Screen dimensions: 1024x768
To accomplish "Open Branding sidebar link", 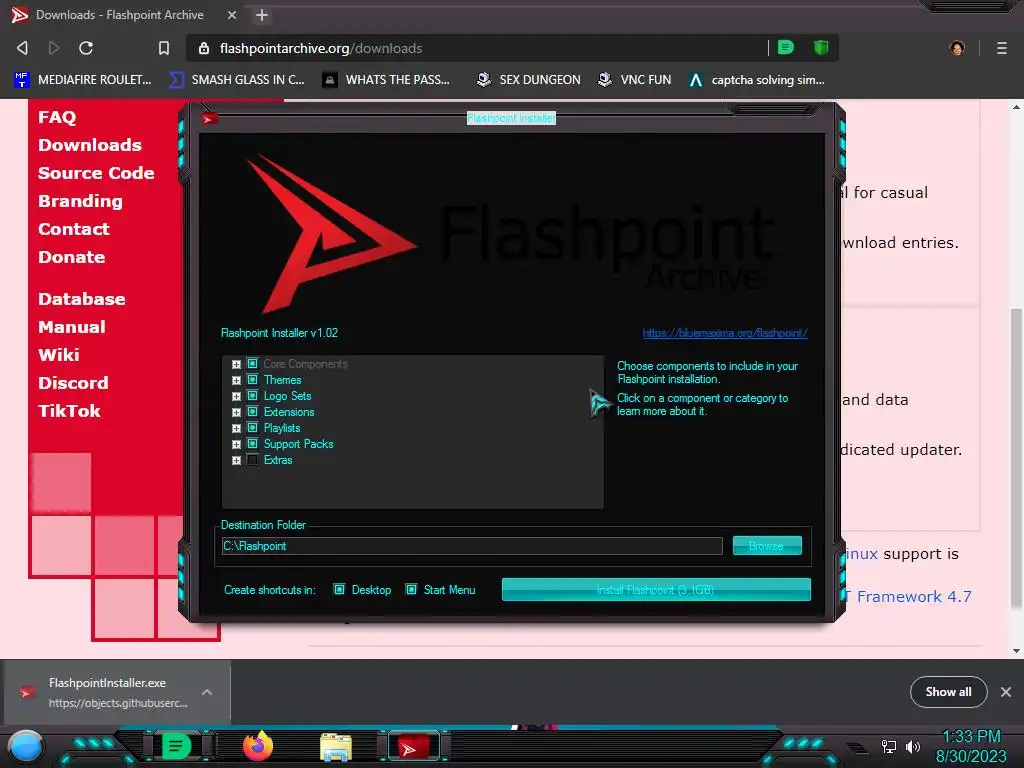I will coord(80,201).
